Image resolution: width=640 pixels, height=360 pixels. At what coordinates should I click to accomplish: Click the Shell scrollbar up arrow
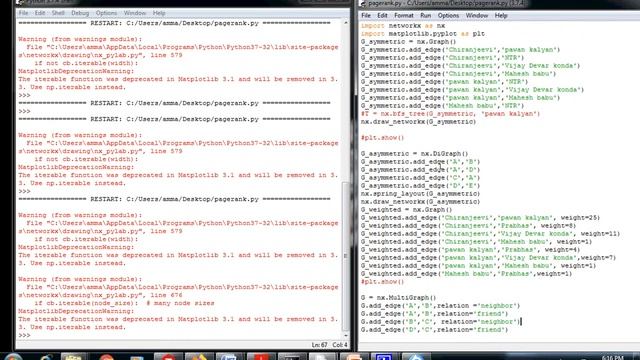346,23
